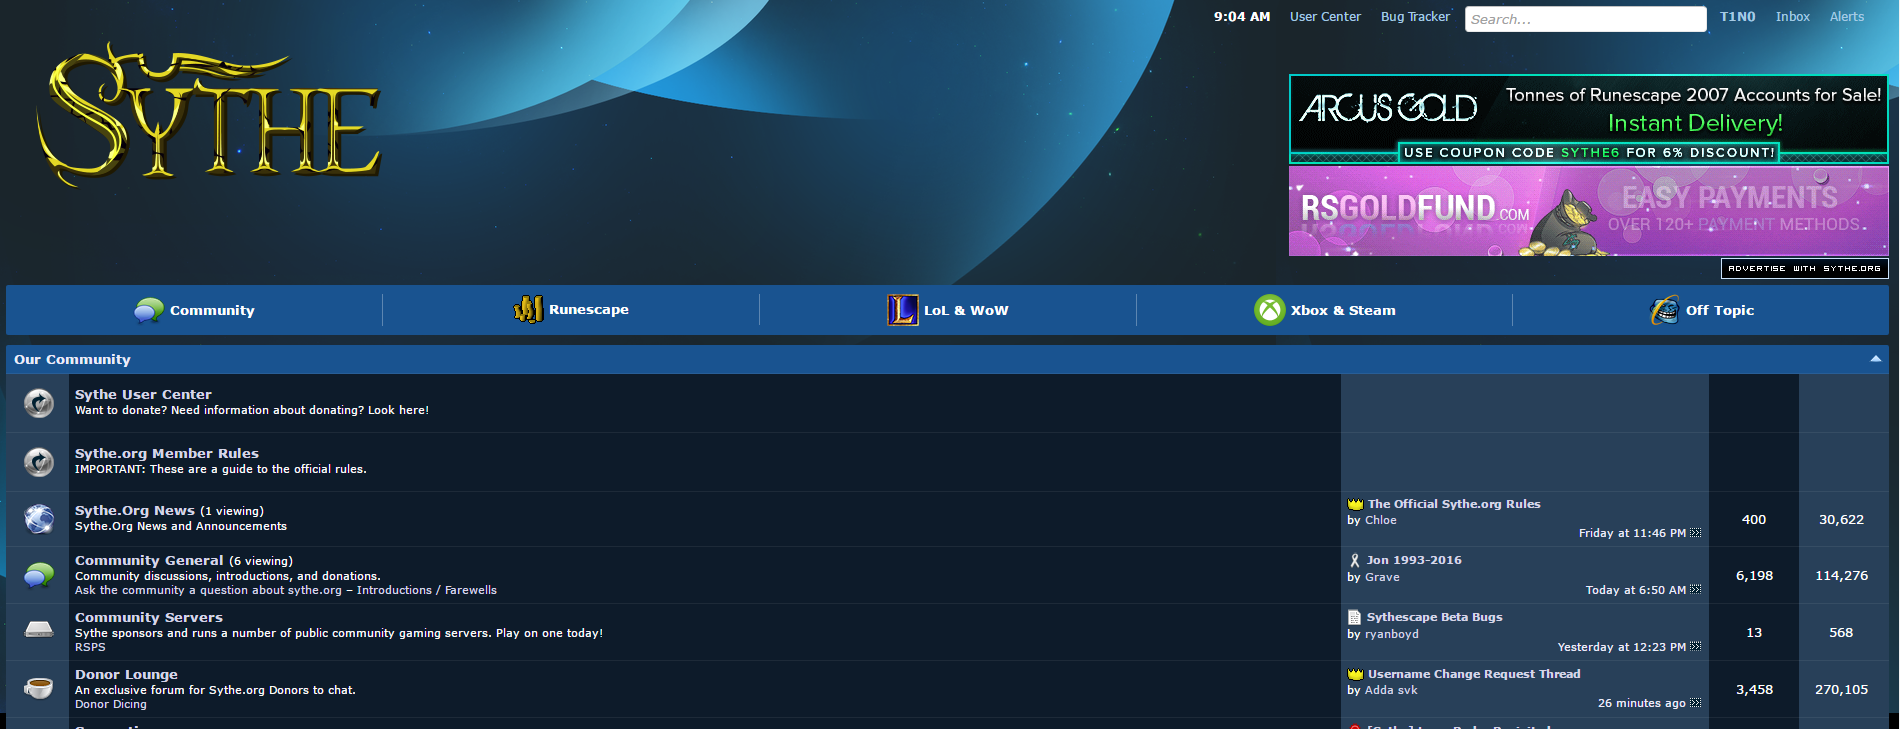Click the 9:04 AM time display
The image size is (1900, 729).
(x=1241, y=17)
